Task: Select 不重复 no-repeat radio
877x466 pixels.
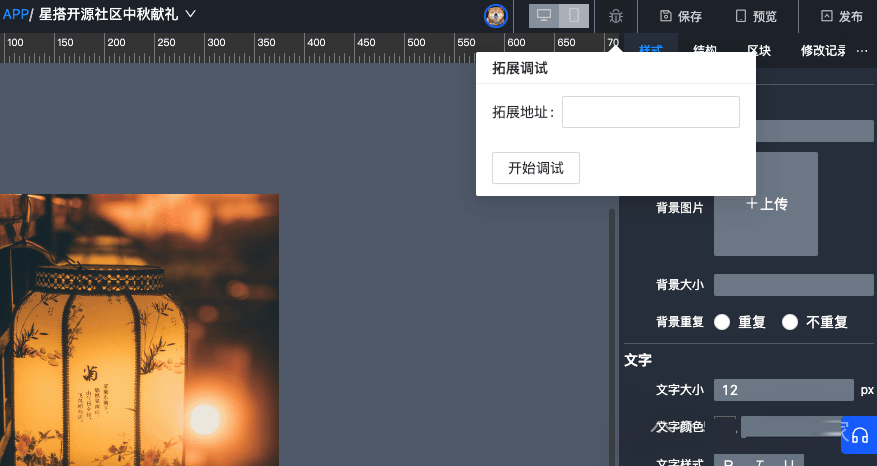Action: point(790,322)
